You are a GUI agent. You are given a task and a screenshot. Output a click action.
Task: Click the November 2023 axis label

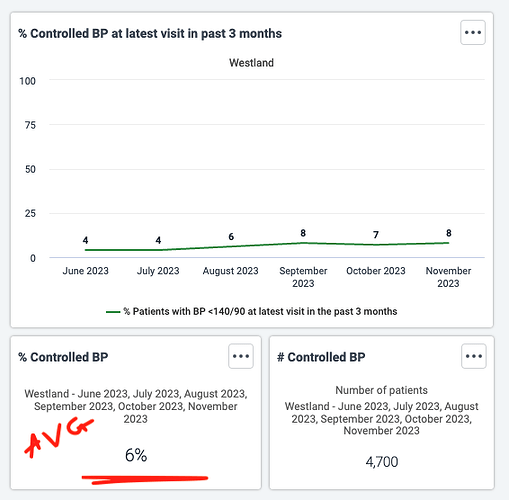coord(448,277)
